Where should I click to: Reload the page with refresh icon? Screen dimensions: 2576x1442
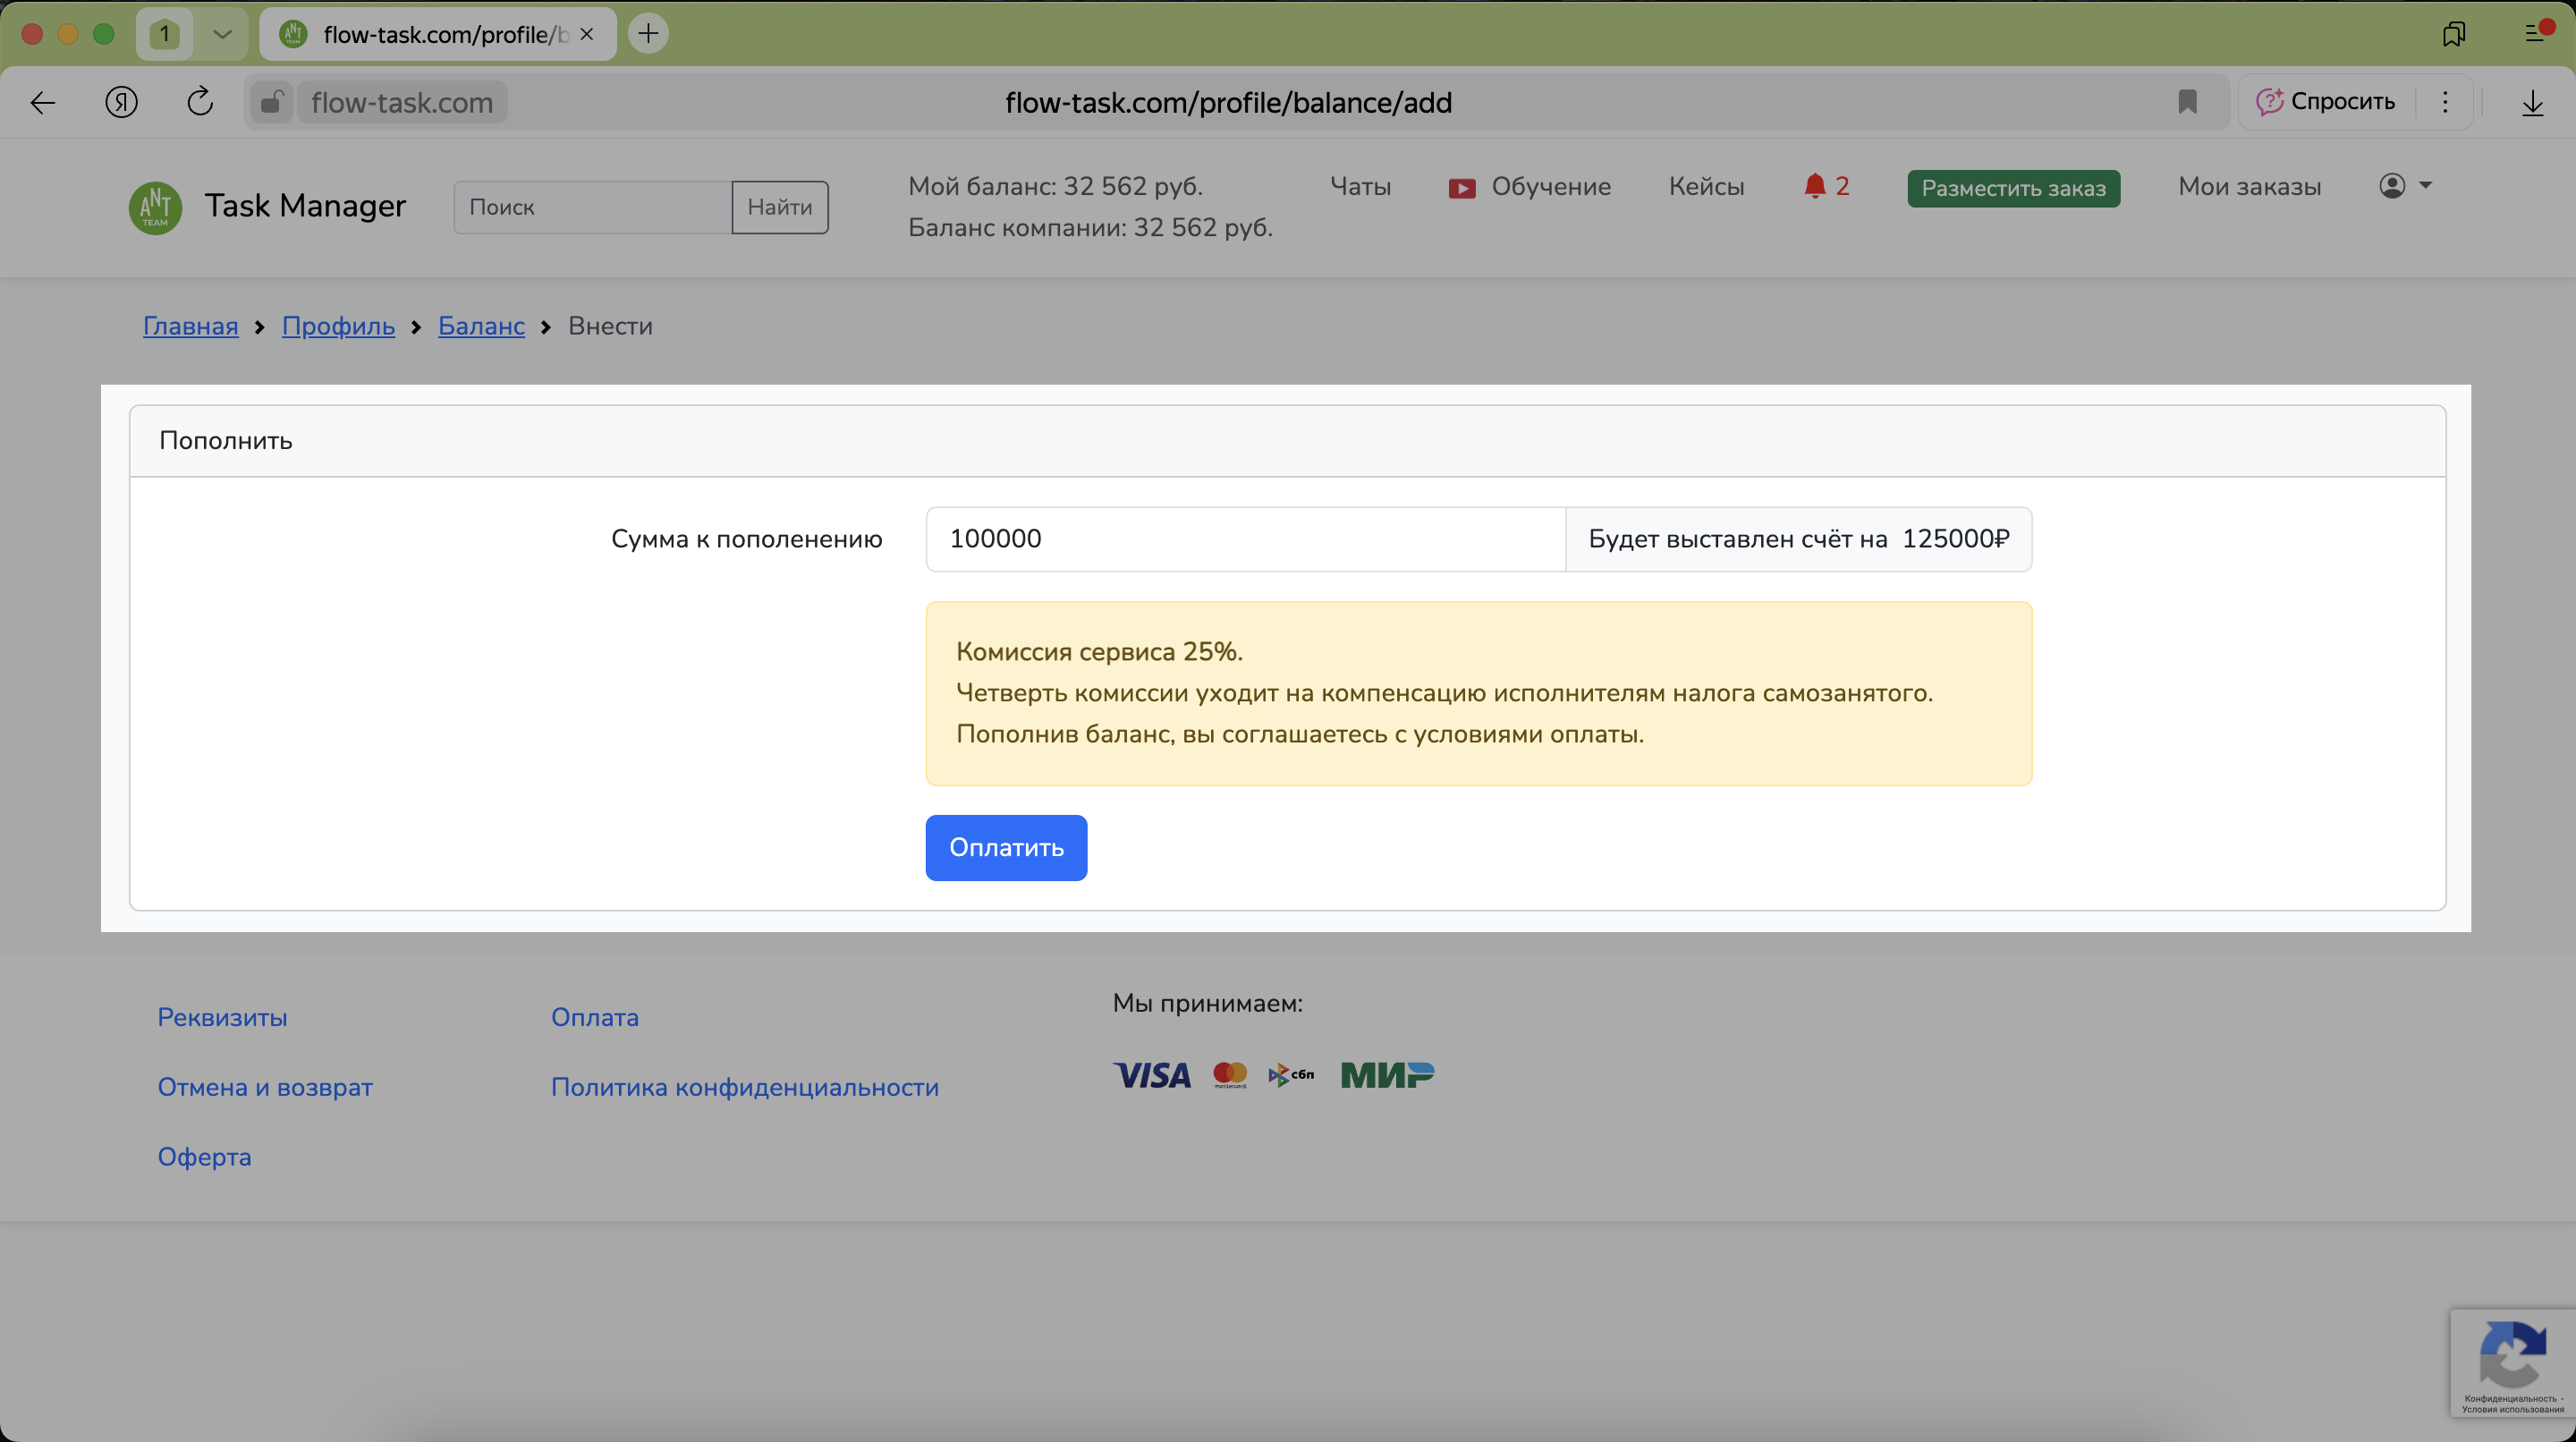(x=200, y=102)
